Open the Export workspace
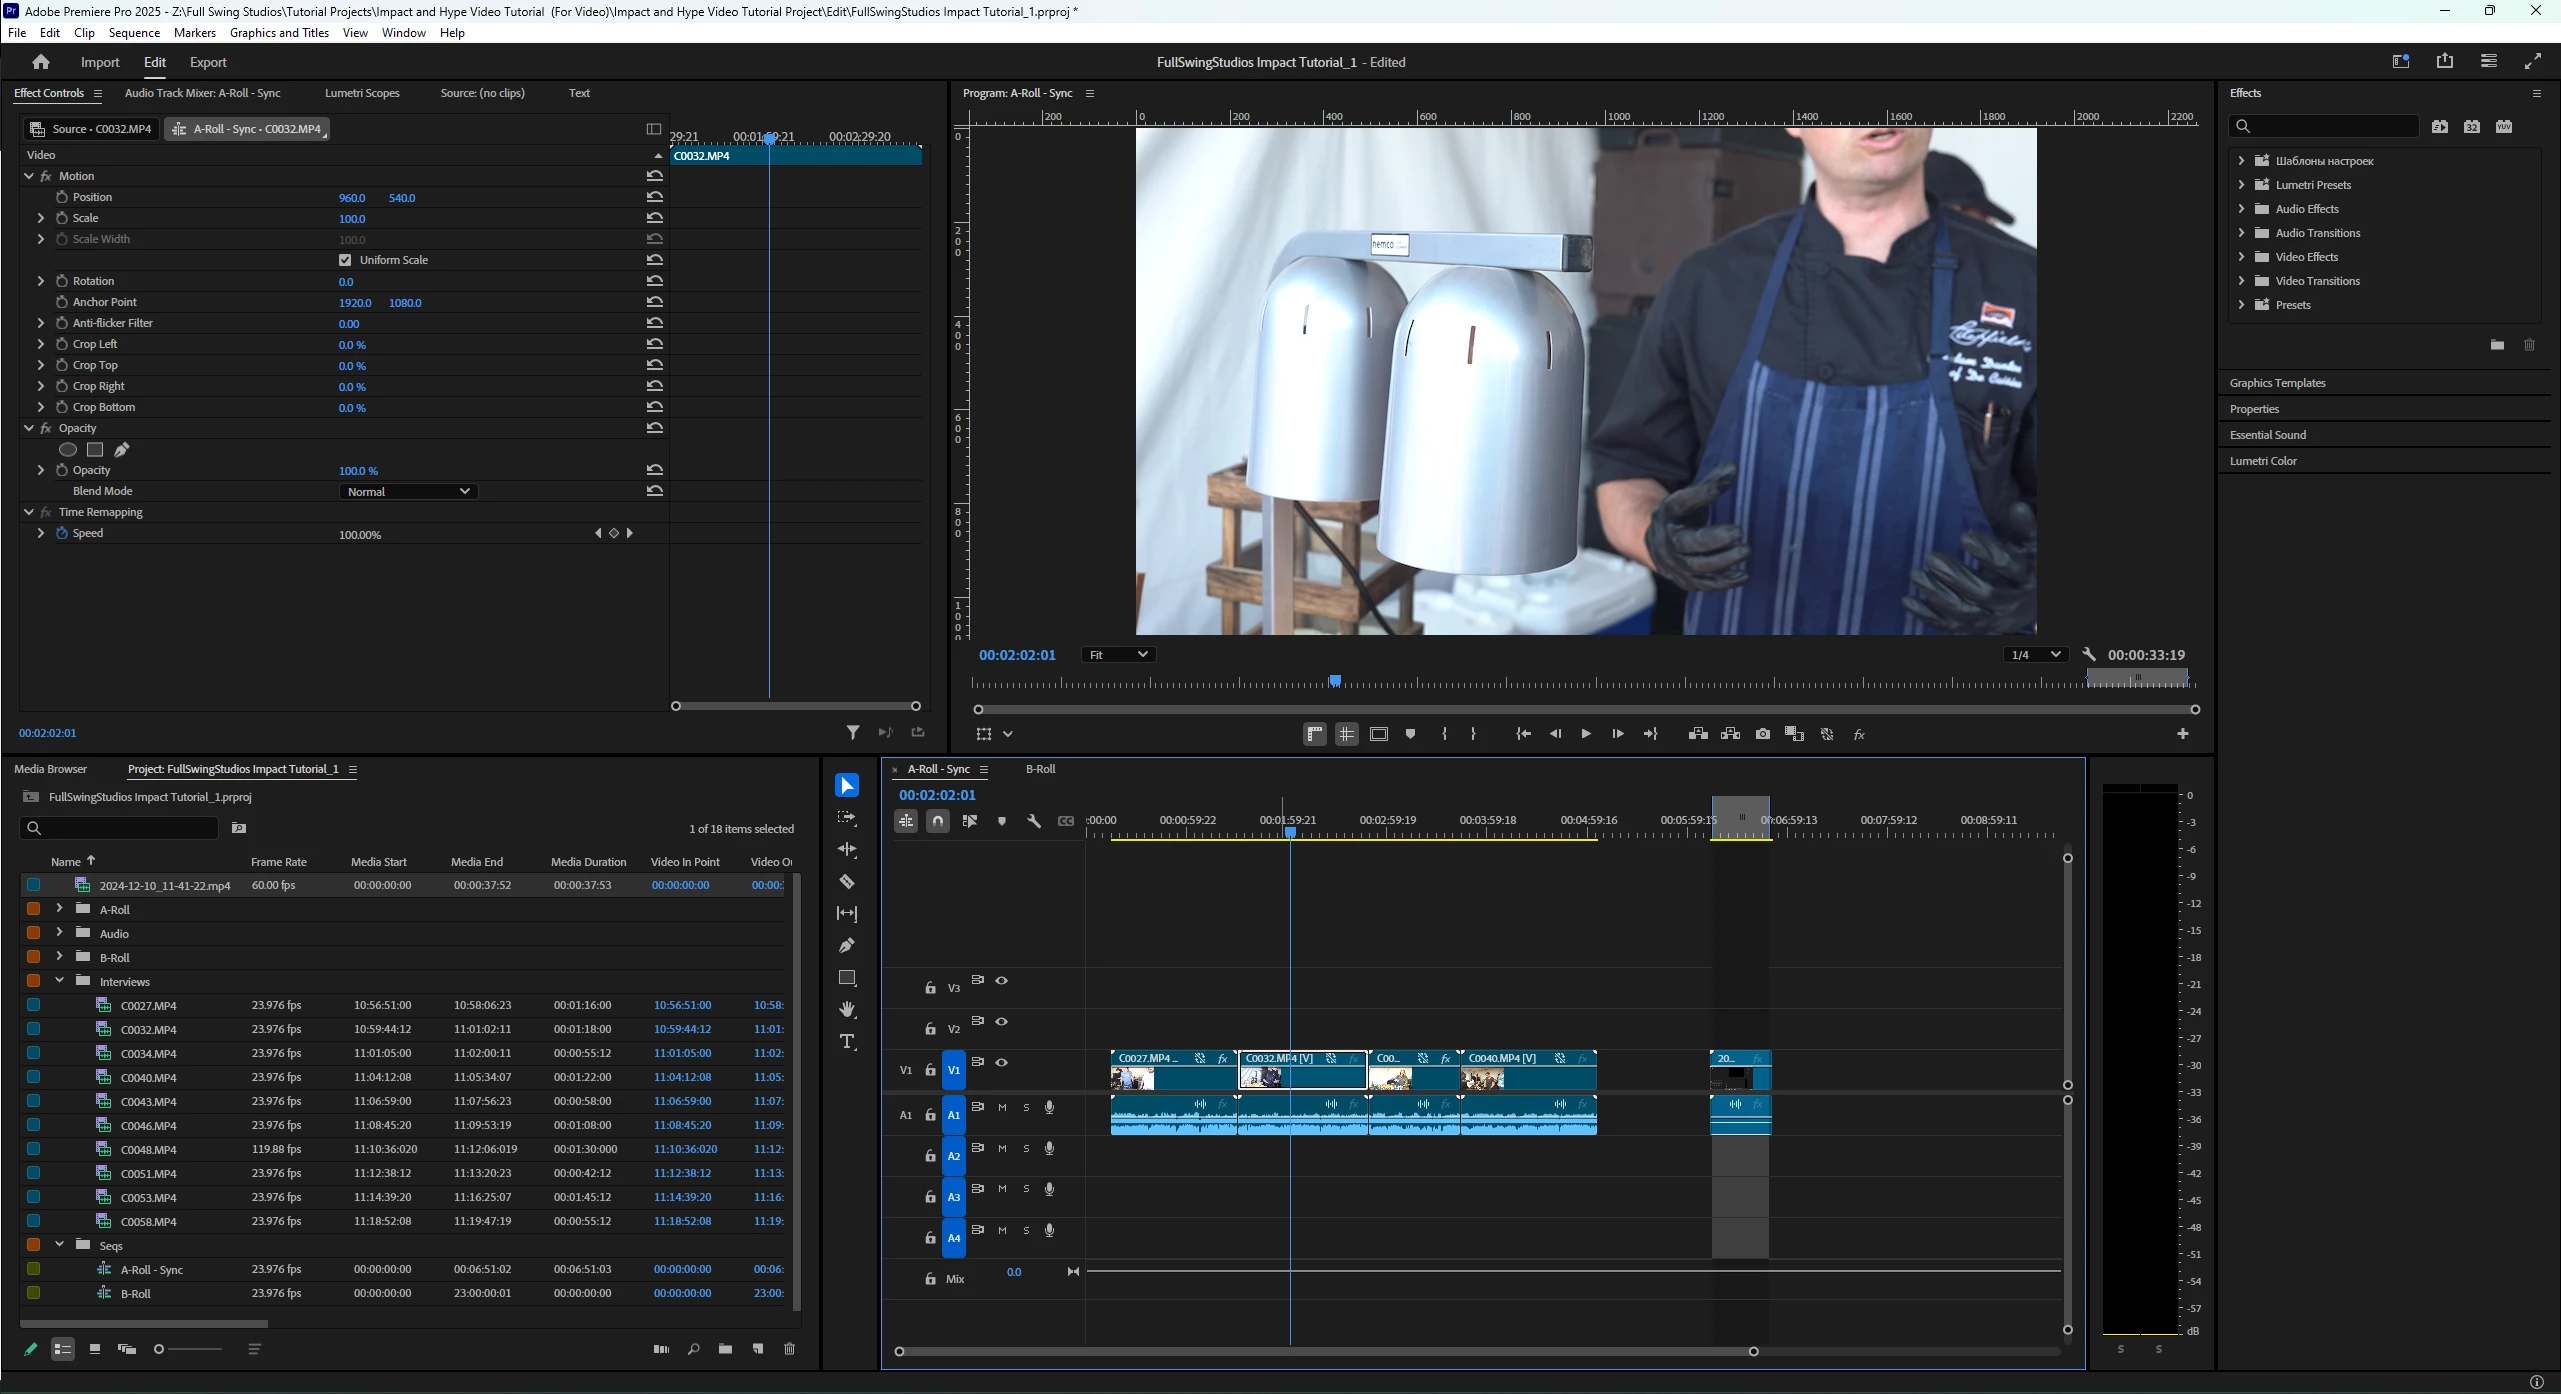The image size is (2561, 1394). point(208,62)
